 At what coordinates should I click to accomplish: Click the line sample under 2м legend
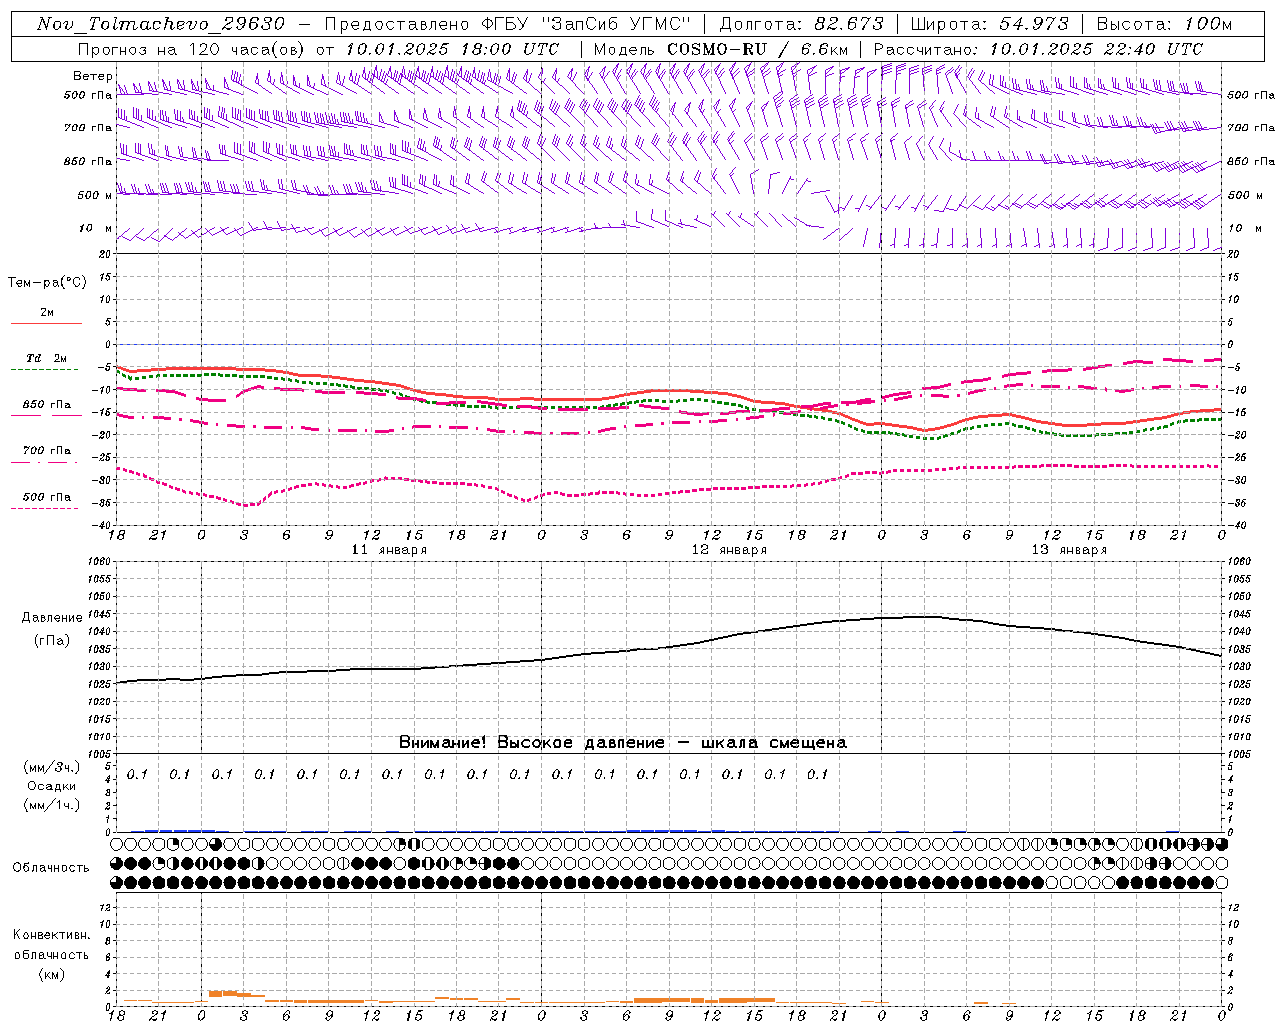(x=45, y=324)
